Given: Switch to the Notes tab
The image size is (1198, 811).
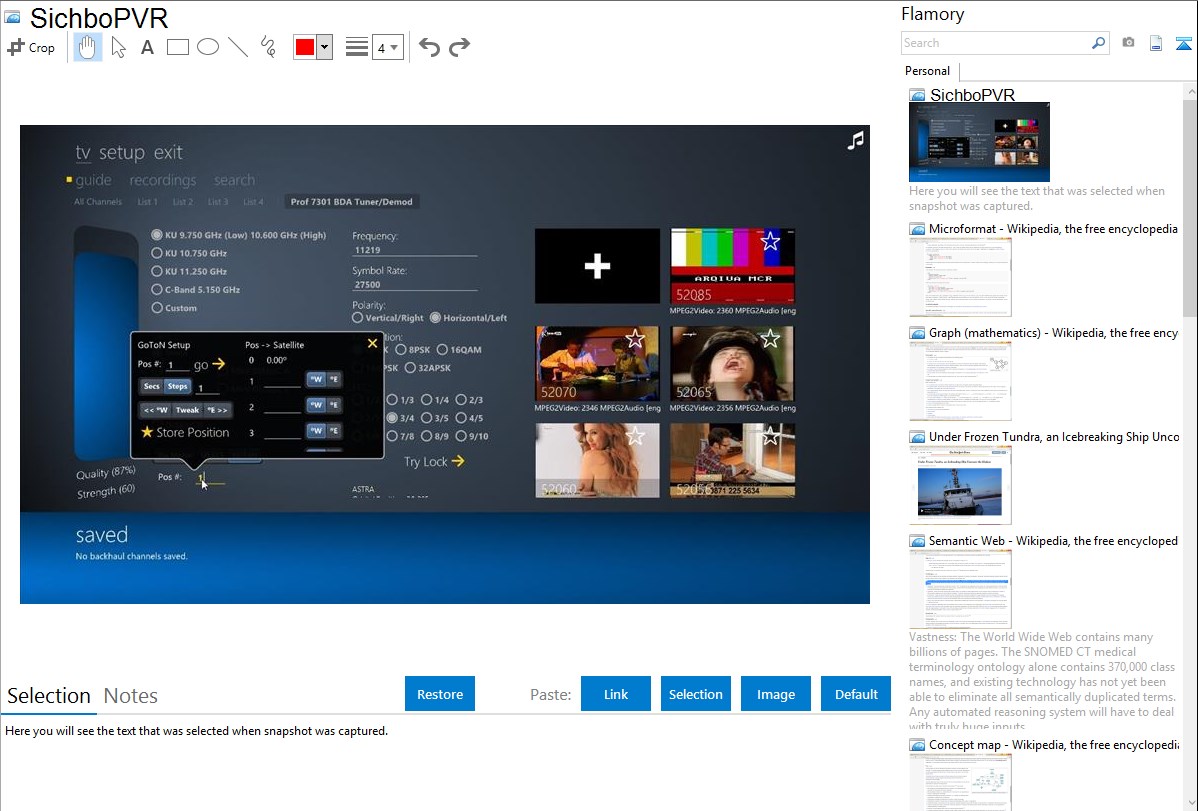Looking at the screenshot, I should pyautogui.click(x=131, y=696).
